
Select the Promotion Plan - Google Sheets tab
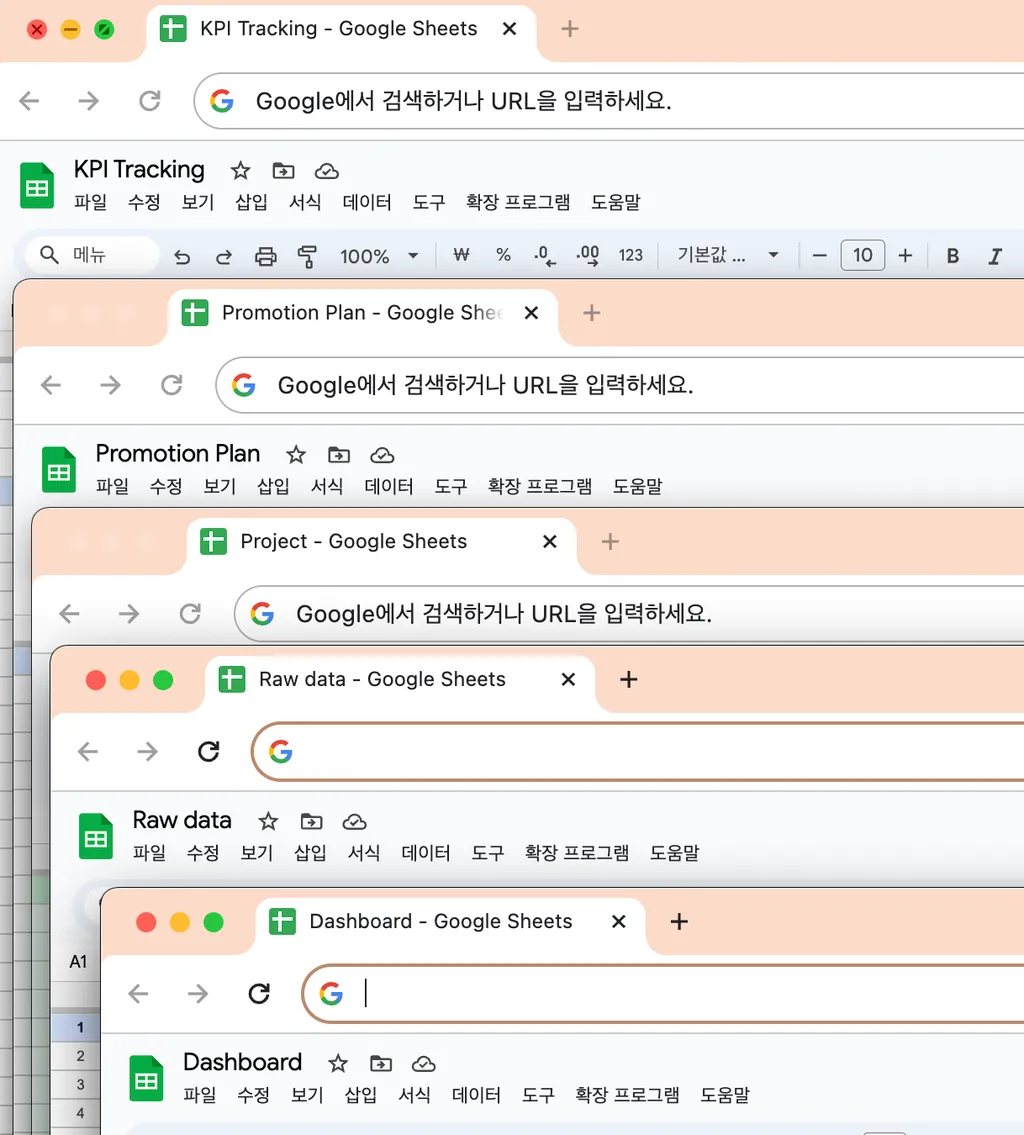pyautogui.click(x=362, y=313)
